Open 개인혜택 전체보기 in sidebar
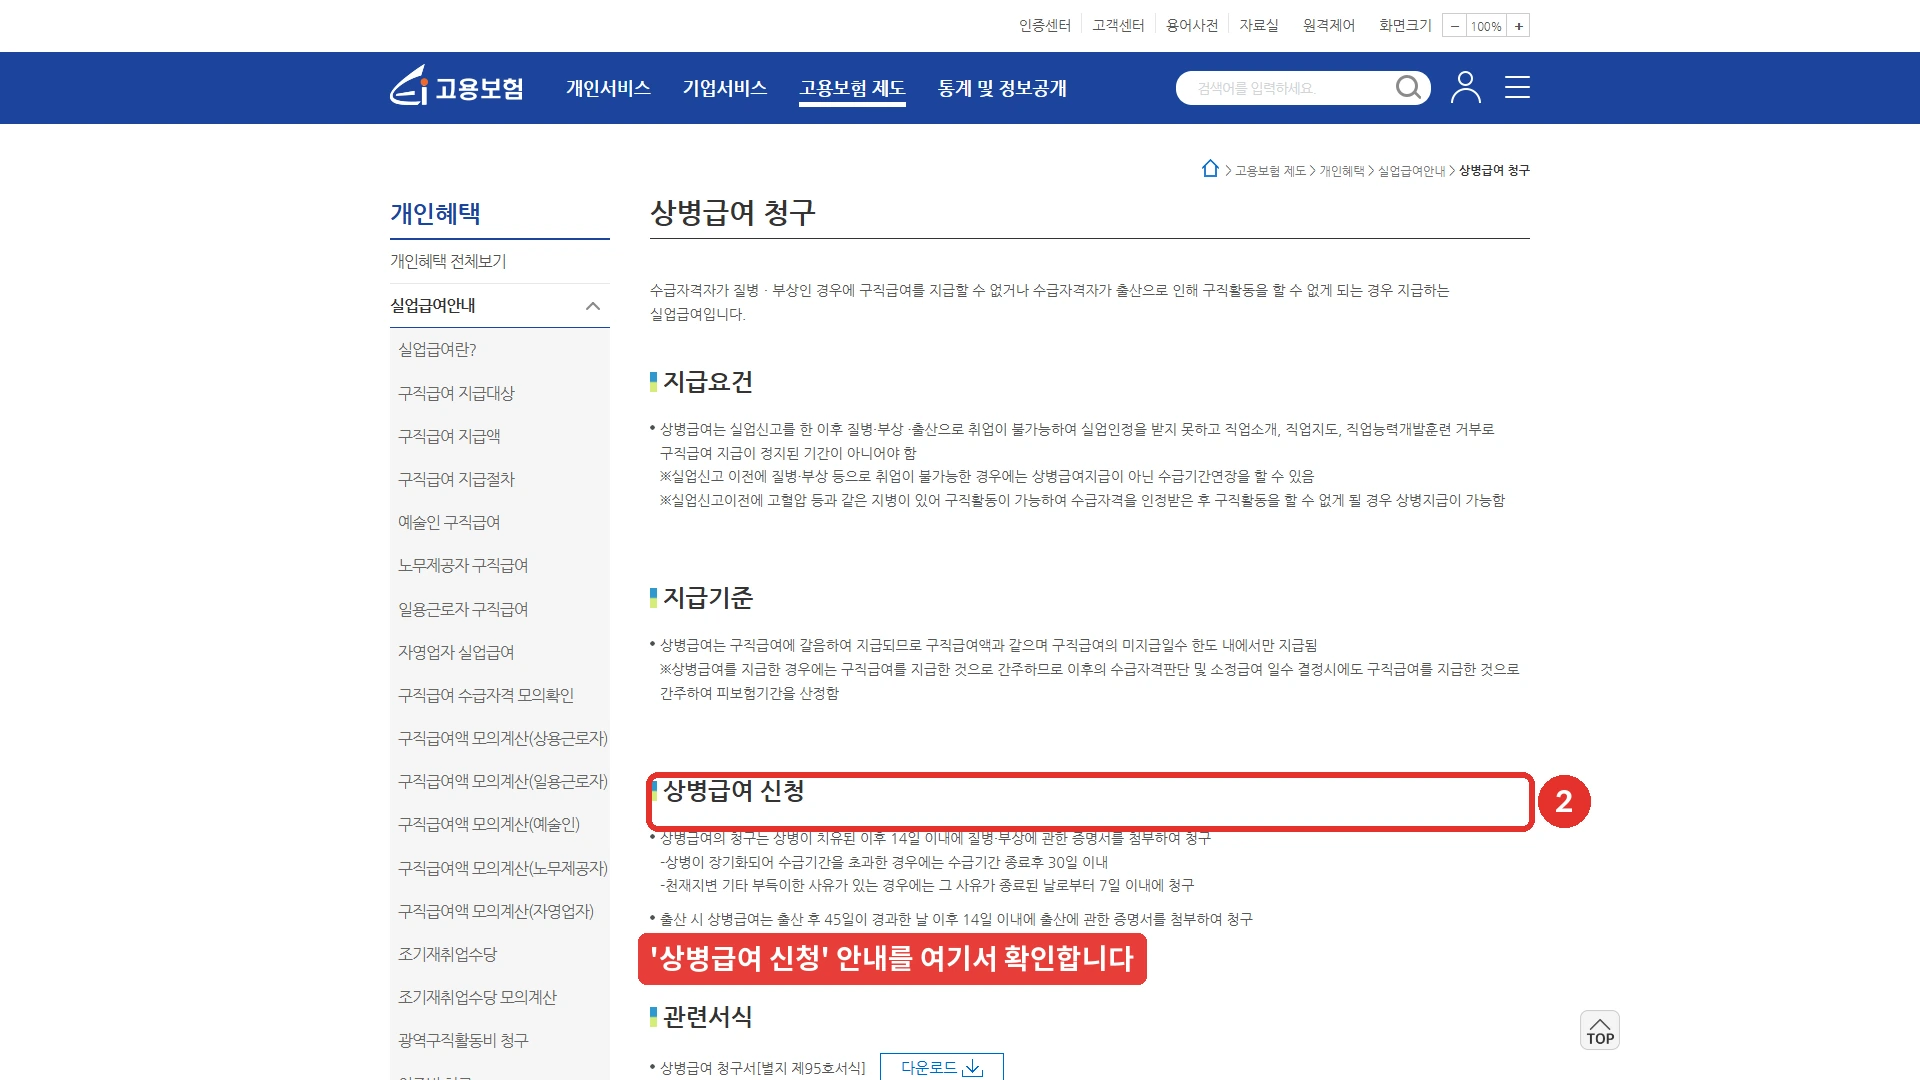 (x=448, y=261)
